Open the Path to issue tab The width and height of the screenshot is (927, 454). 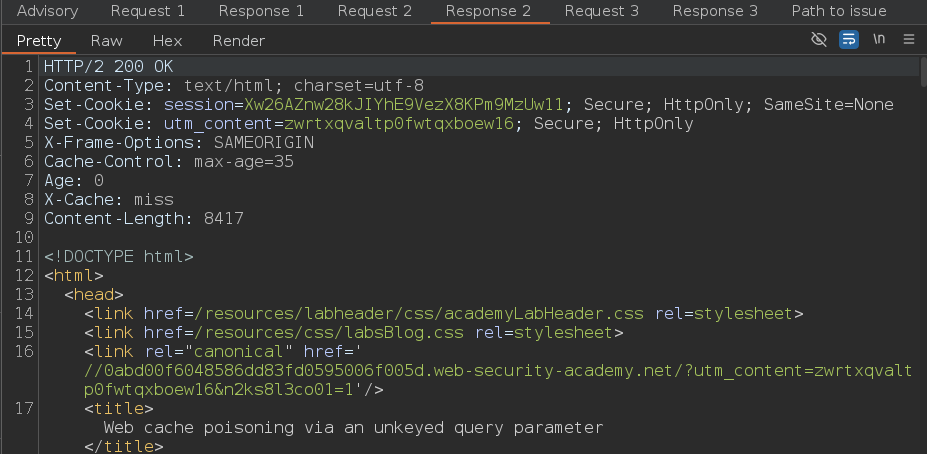pos(839,11)
